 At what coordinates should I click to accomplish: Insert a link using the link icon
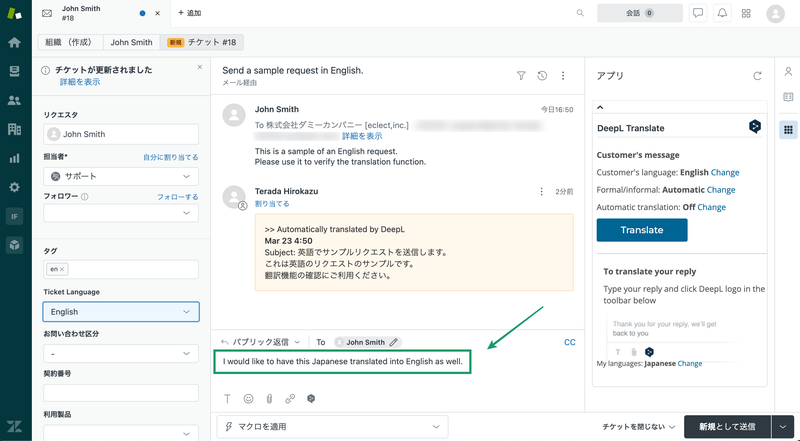click(x=290, y=399)
